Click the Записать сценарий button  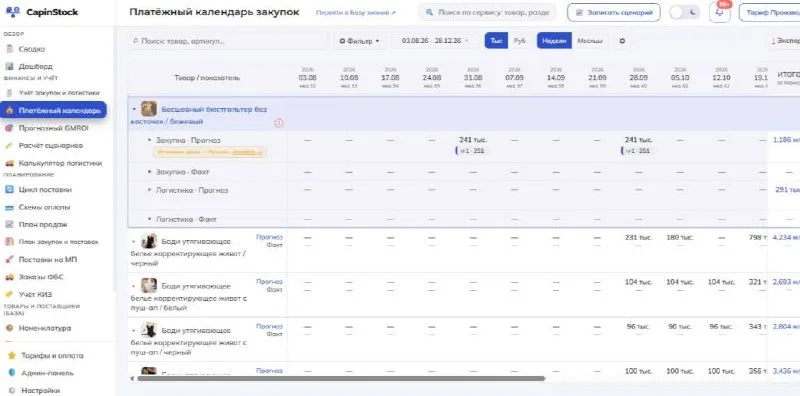(x=613, y=12)
